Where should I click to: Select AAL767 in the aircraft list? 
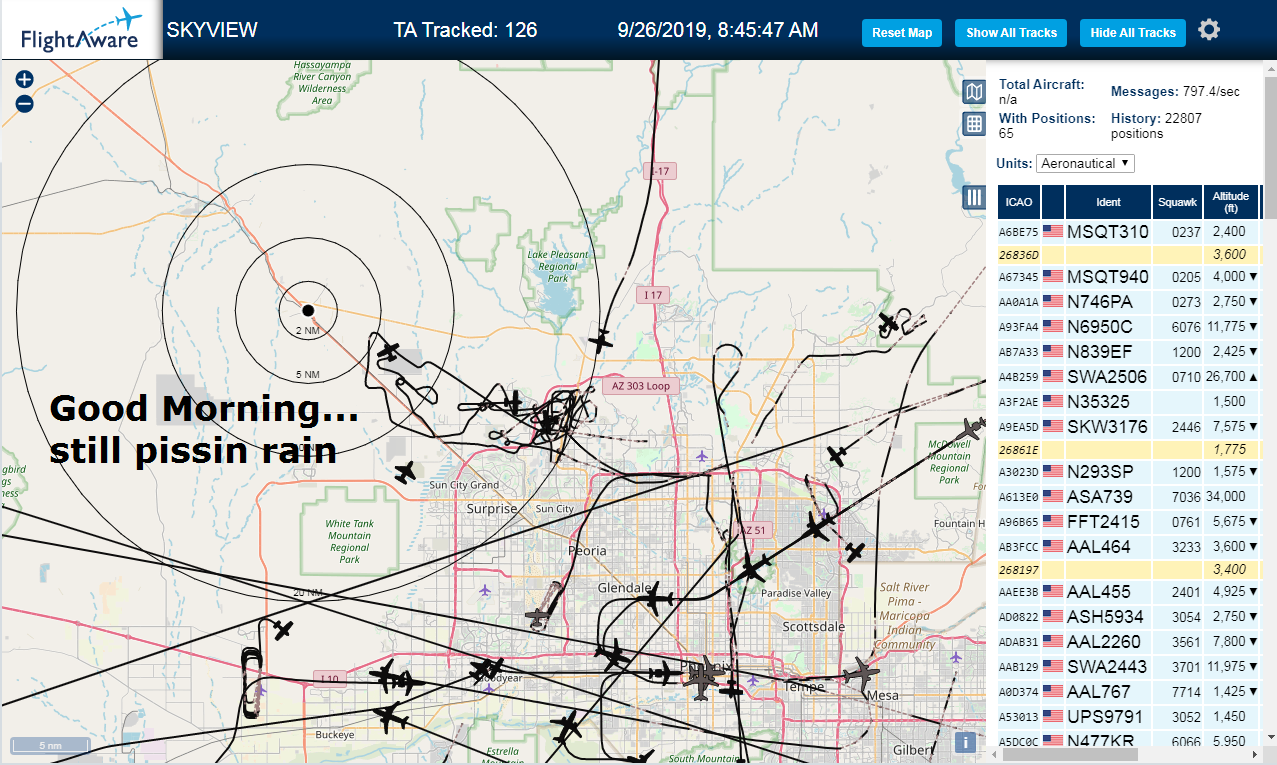pyautogui.click(x=1128, y=691)
